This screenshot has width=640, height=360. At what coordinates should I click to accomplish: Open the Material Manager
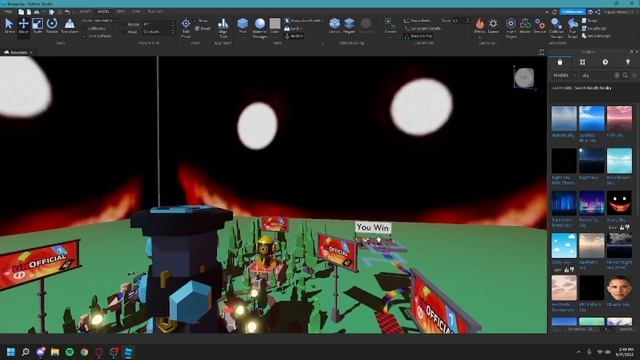260,27
